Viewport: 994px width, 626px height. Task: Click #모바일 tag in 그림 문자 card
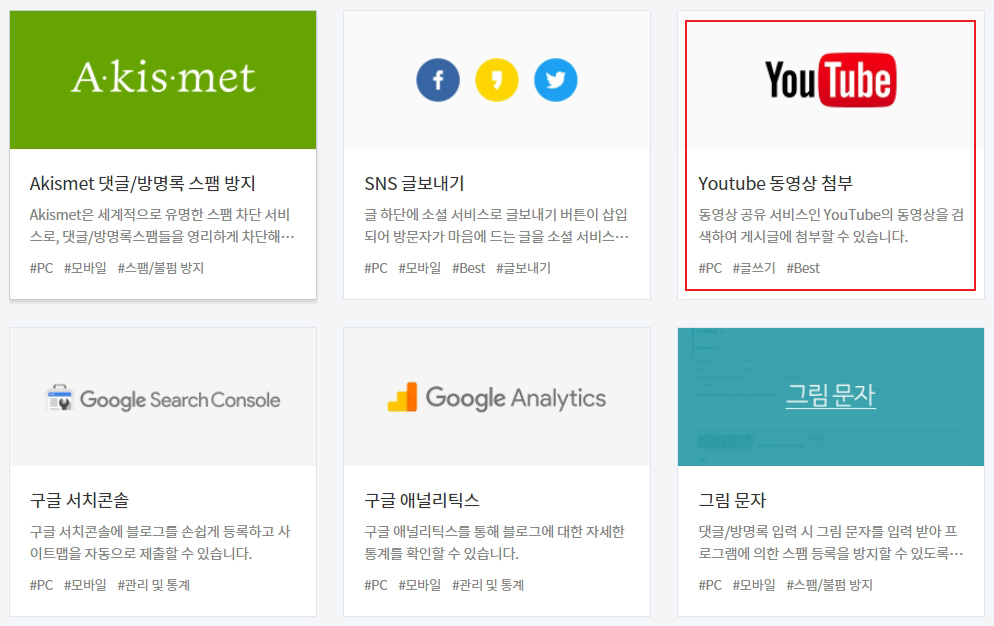[x=754, y=585]
